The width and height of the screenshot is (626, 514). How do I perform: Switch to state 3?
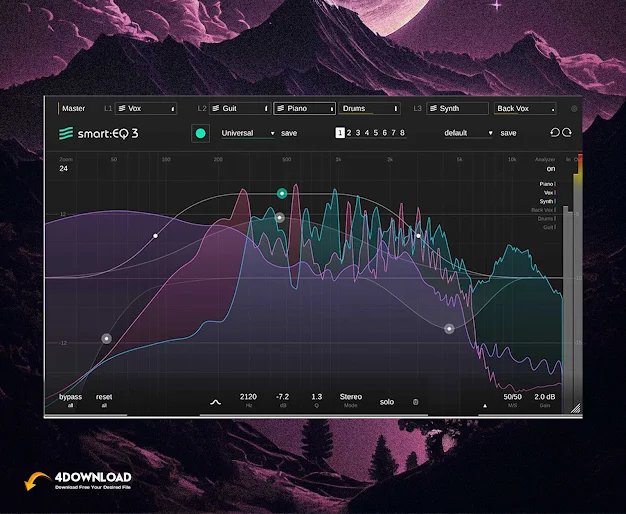(358, 133)
